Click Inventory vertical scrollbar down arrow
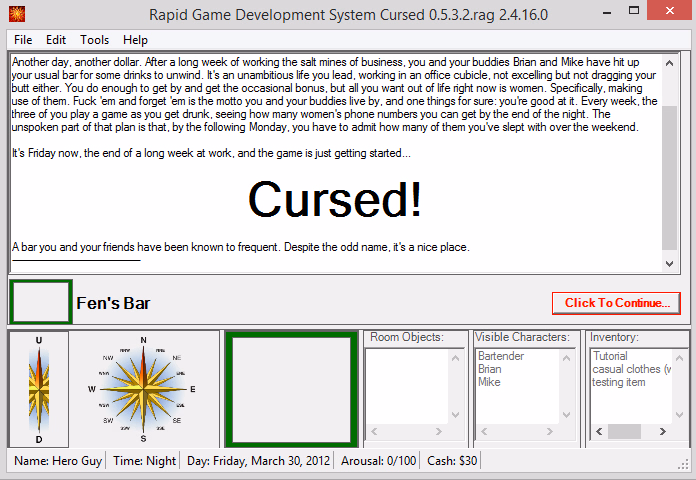The width and height of the screenshot is (696, 480). pos(679,415)
